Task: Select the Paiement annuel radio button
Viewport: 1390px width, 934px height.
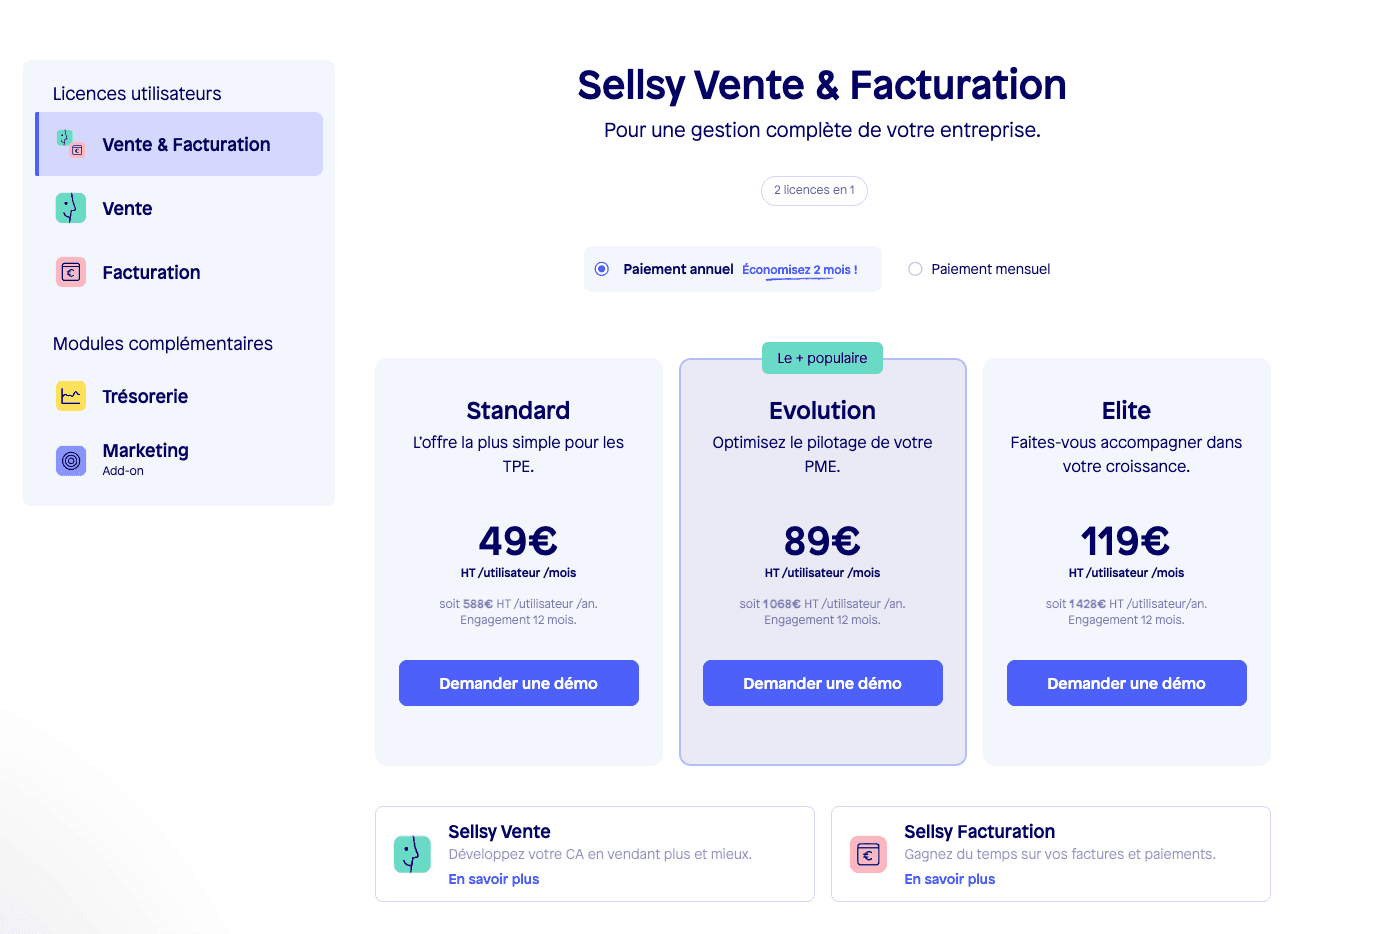Action: (x=601, y=268)
